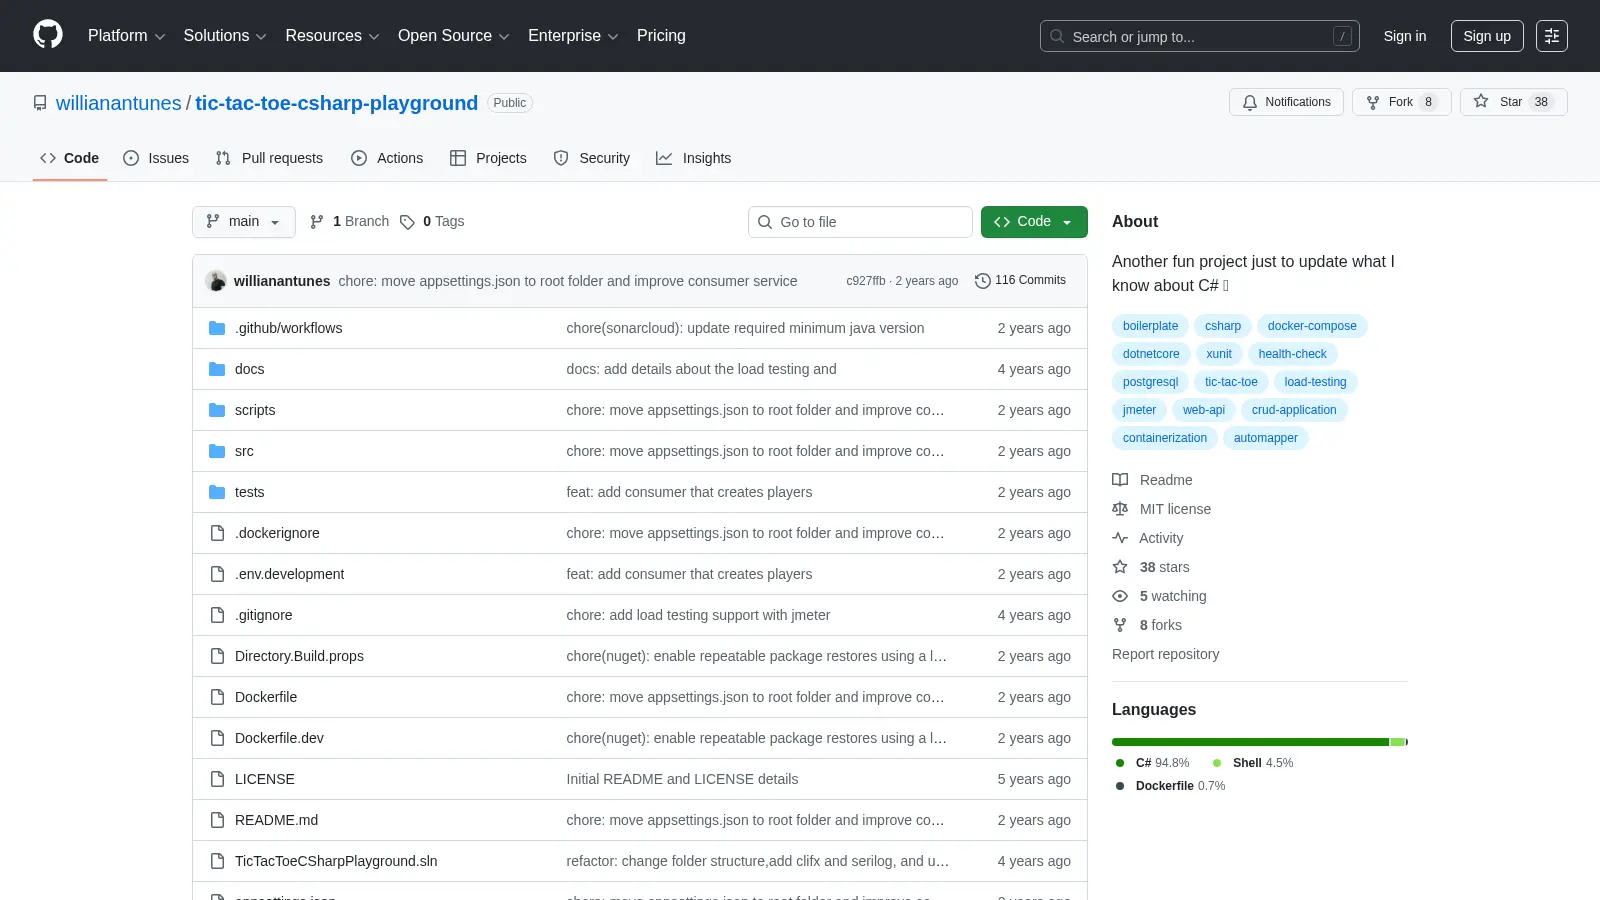Open the scripts folder icon

[217, 410]
